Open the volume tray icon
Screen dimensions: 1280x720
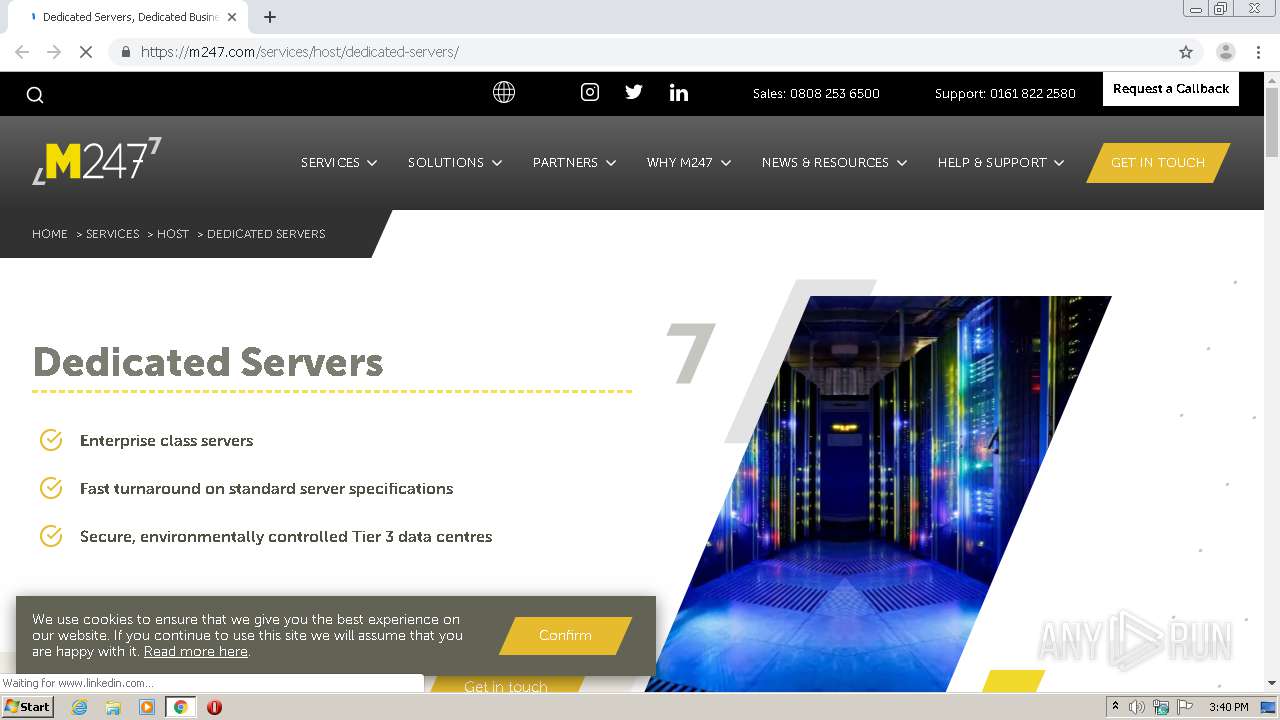(1137, 707)
